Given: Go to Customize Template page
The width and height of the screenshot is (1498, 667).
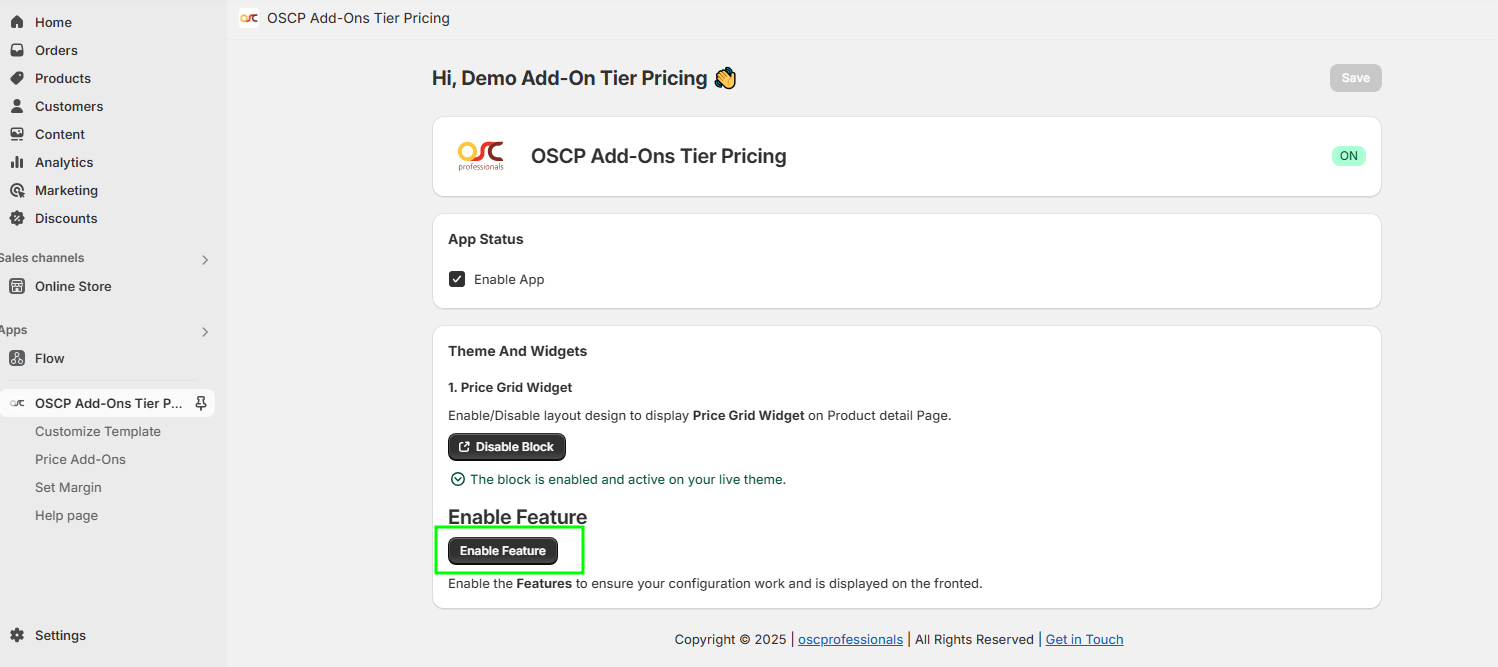Looking at the screenshot, I should tap(97, 431).
